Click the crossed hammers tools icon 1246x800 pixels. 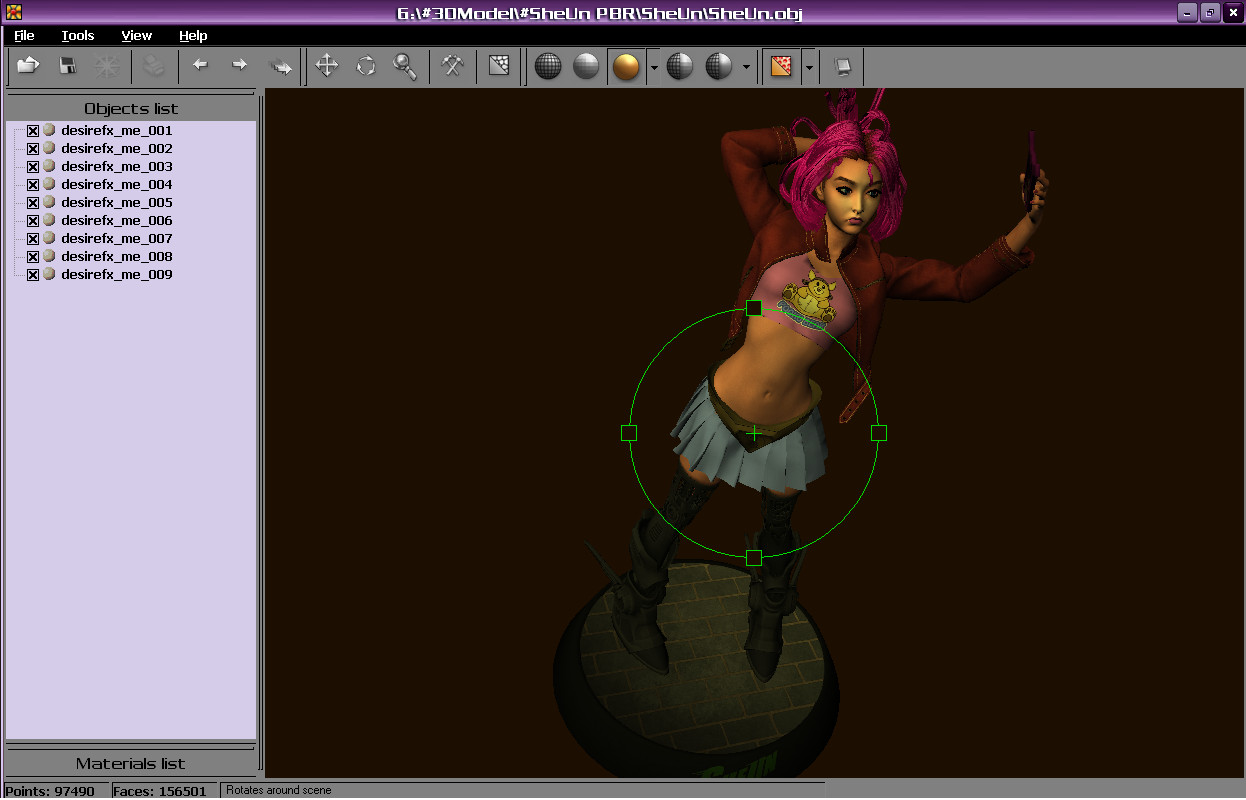tap(453, 66)
